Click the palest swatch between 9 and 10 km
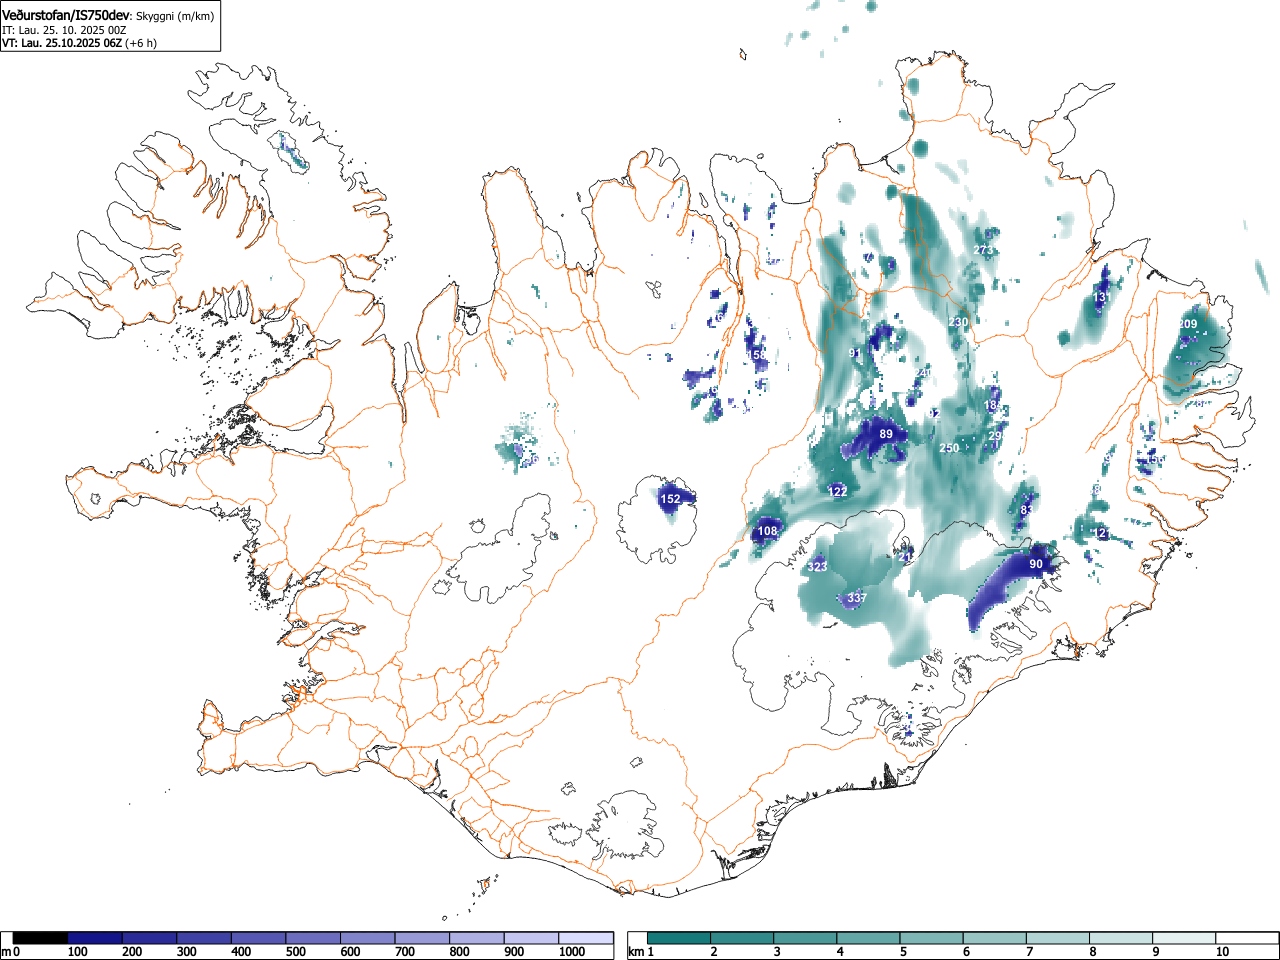 click(1184, 938)
